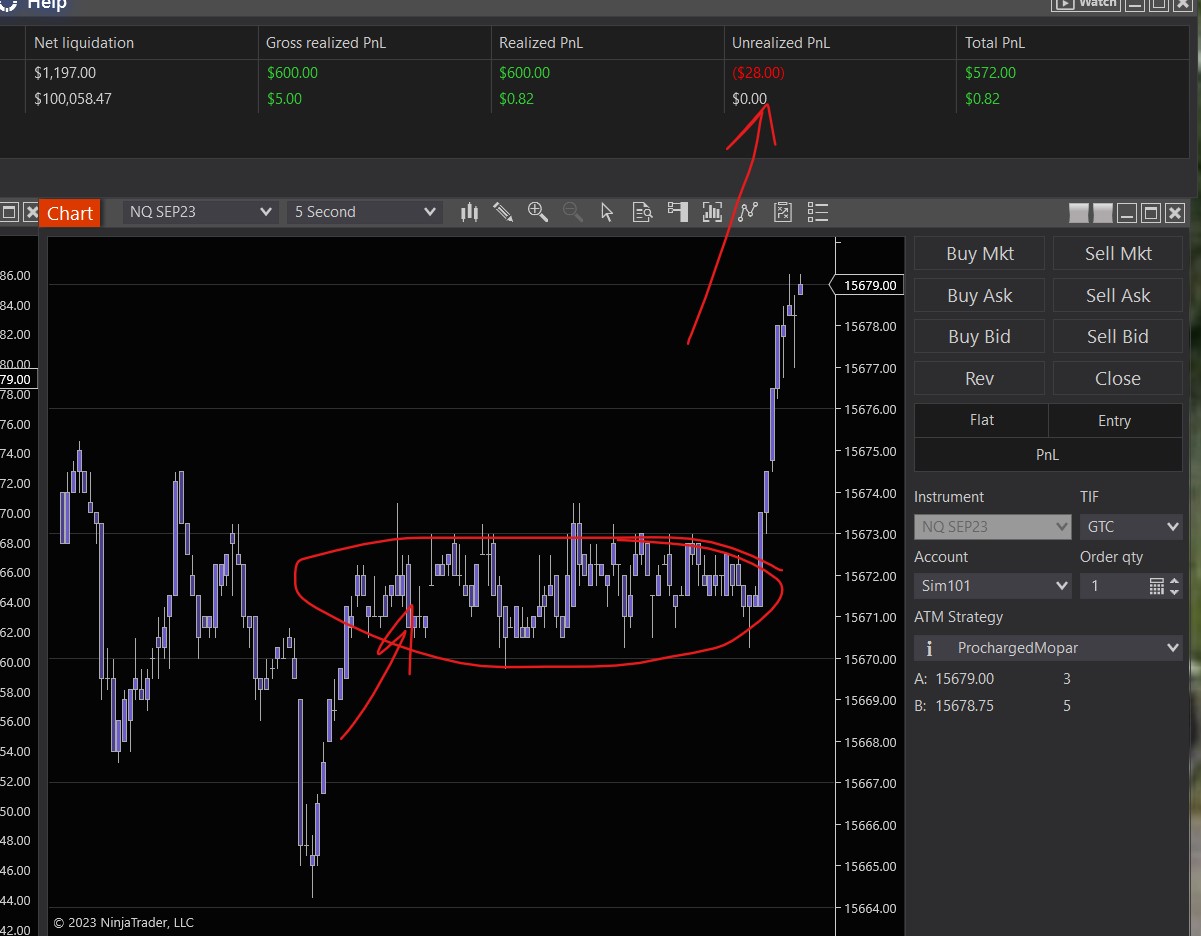Open the bar style chart icon

(469, 212)
